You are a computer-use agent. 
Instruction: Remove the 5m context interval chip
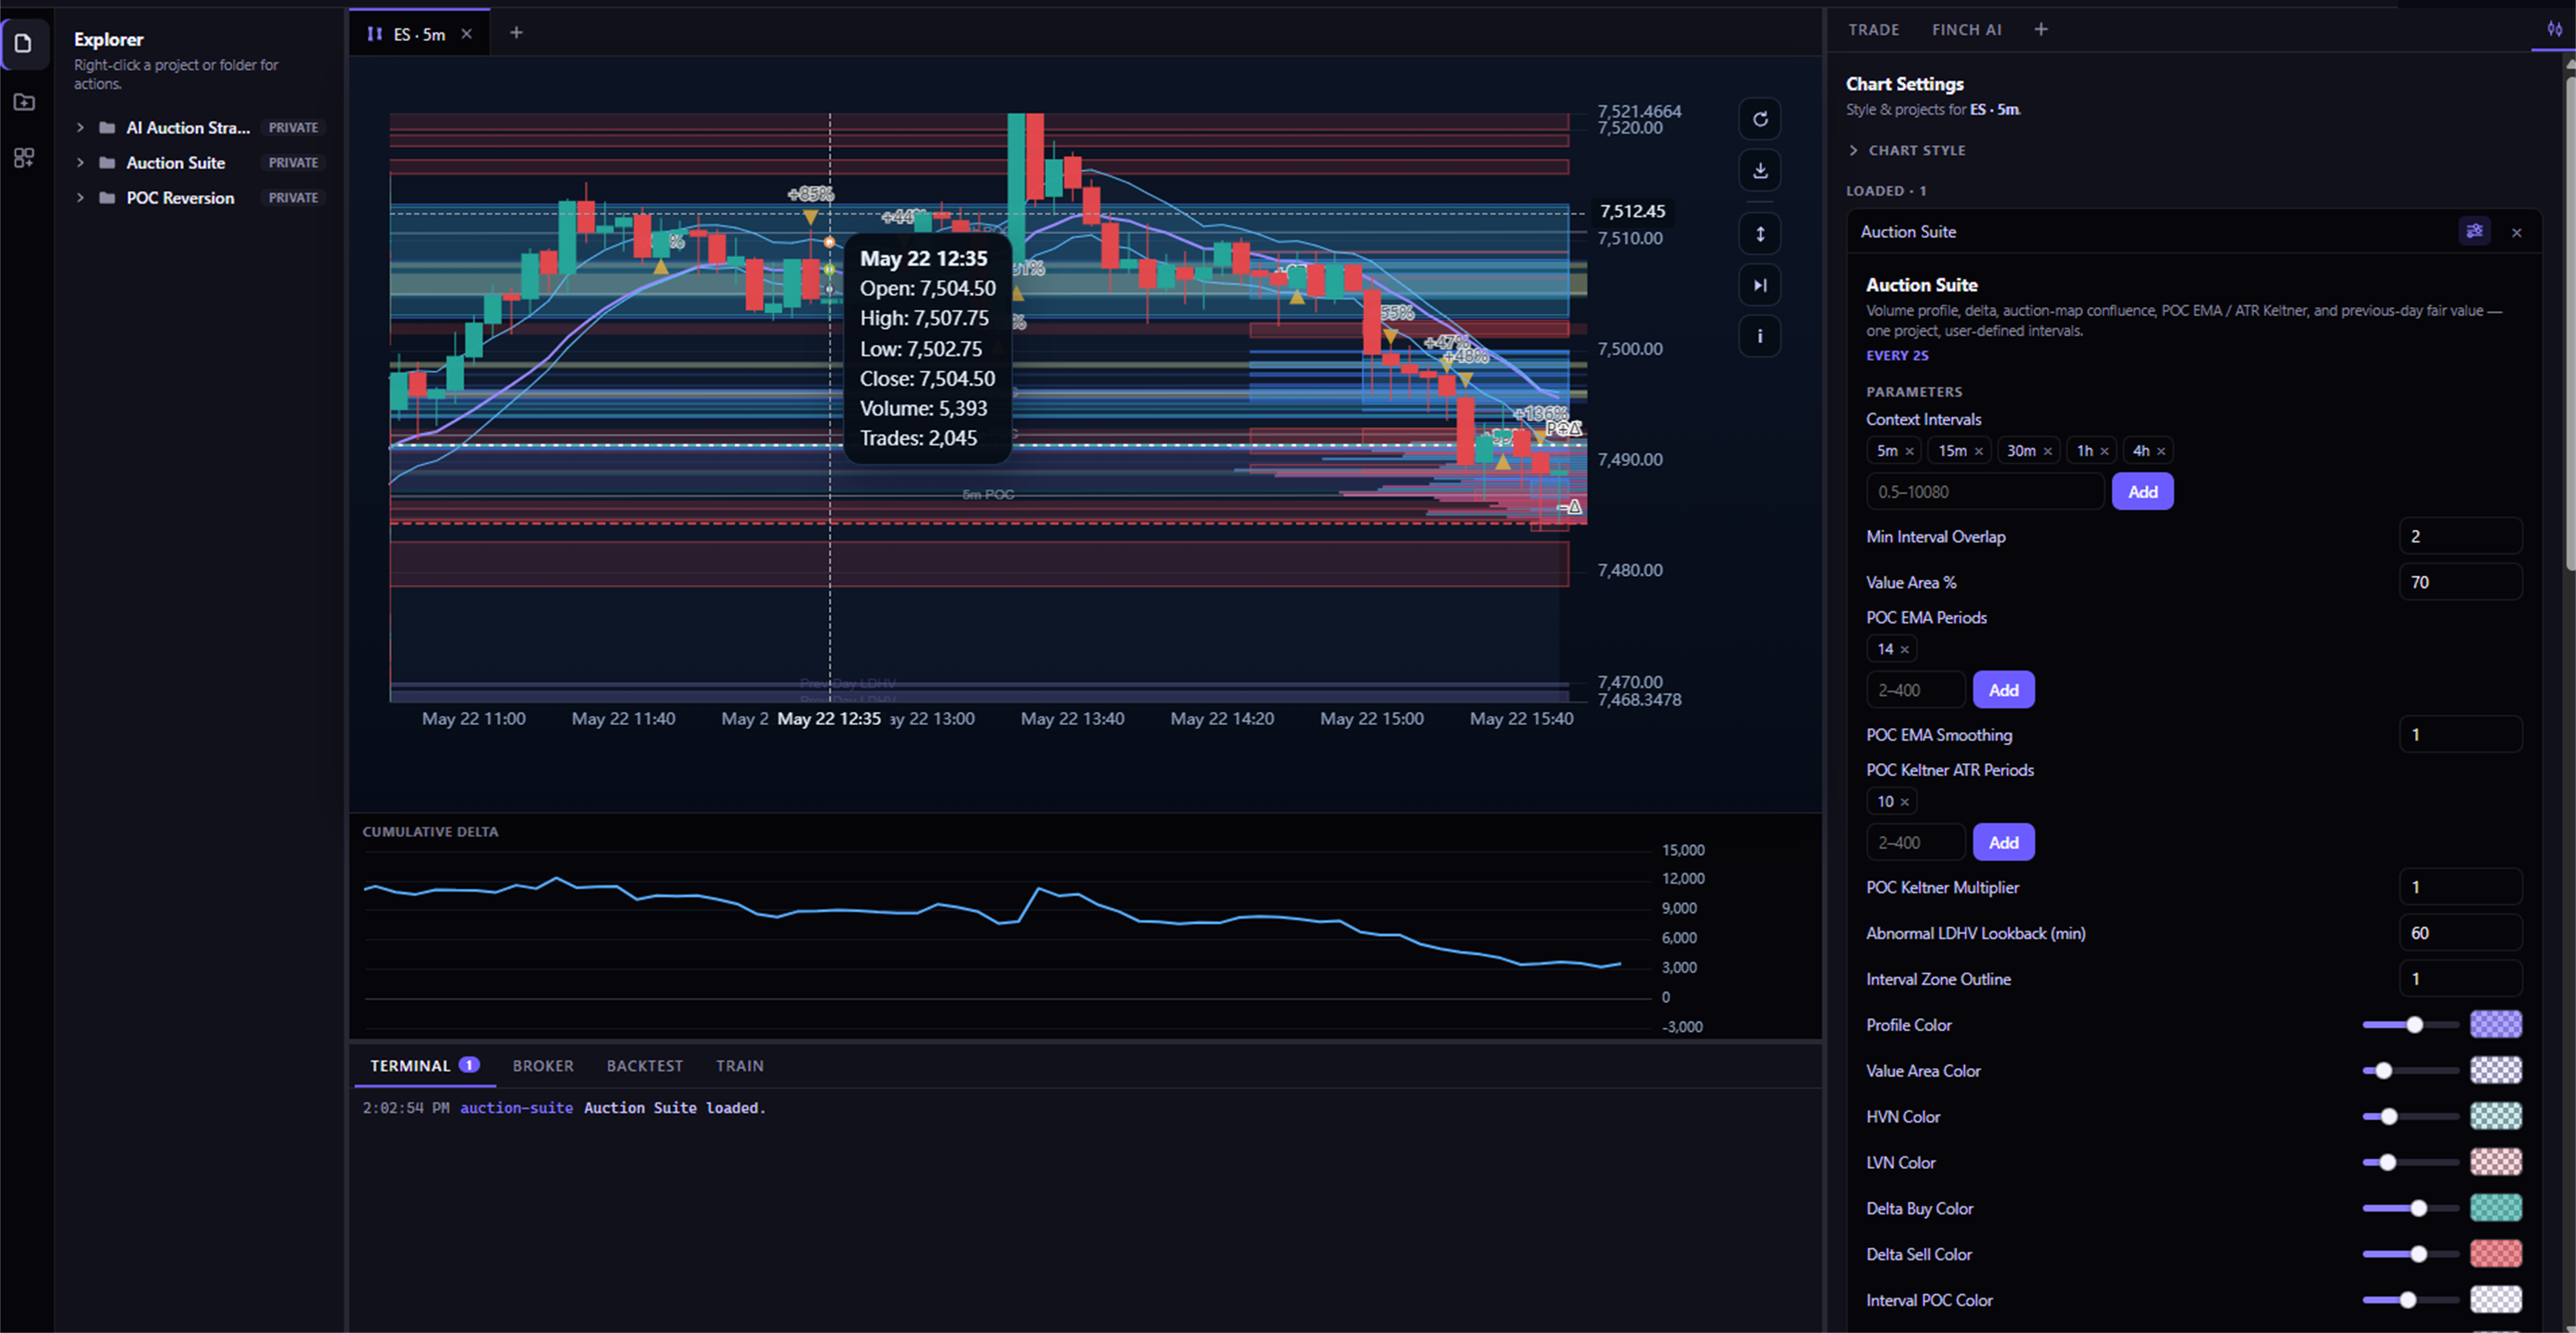coord(1909,452)
